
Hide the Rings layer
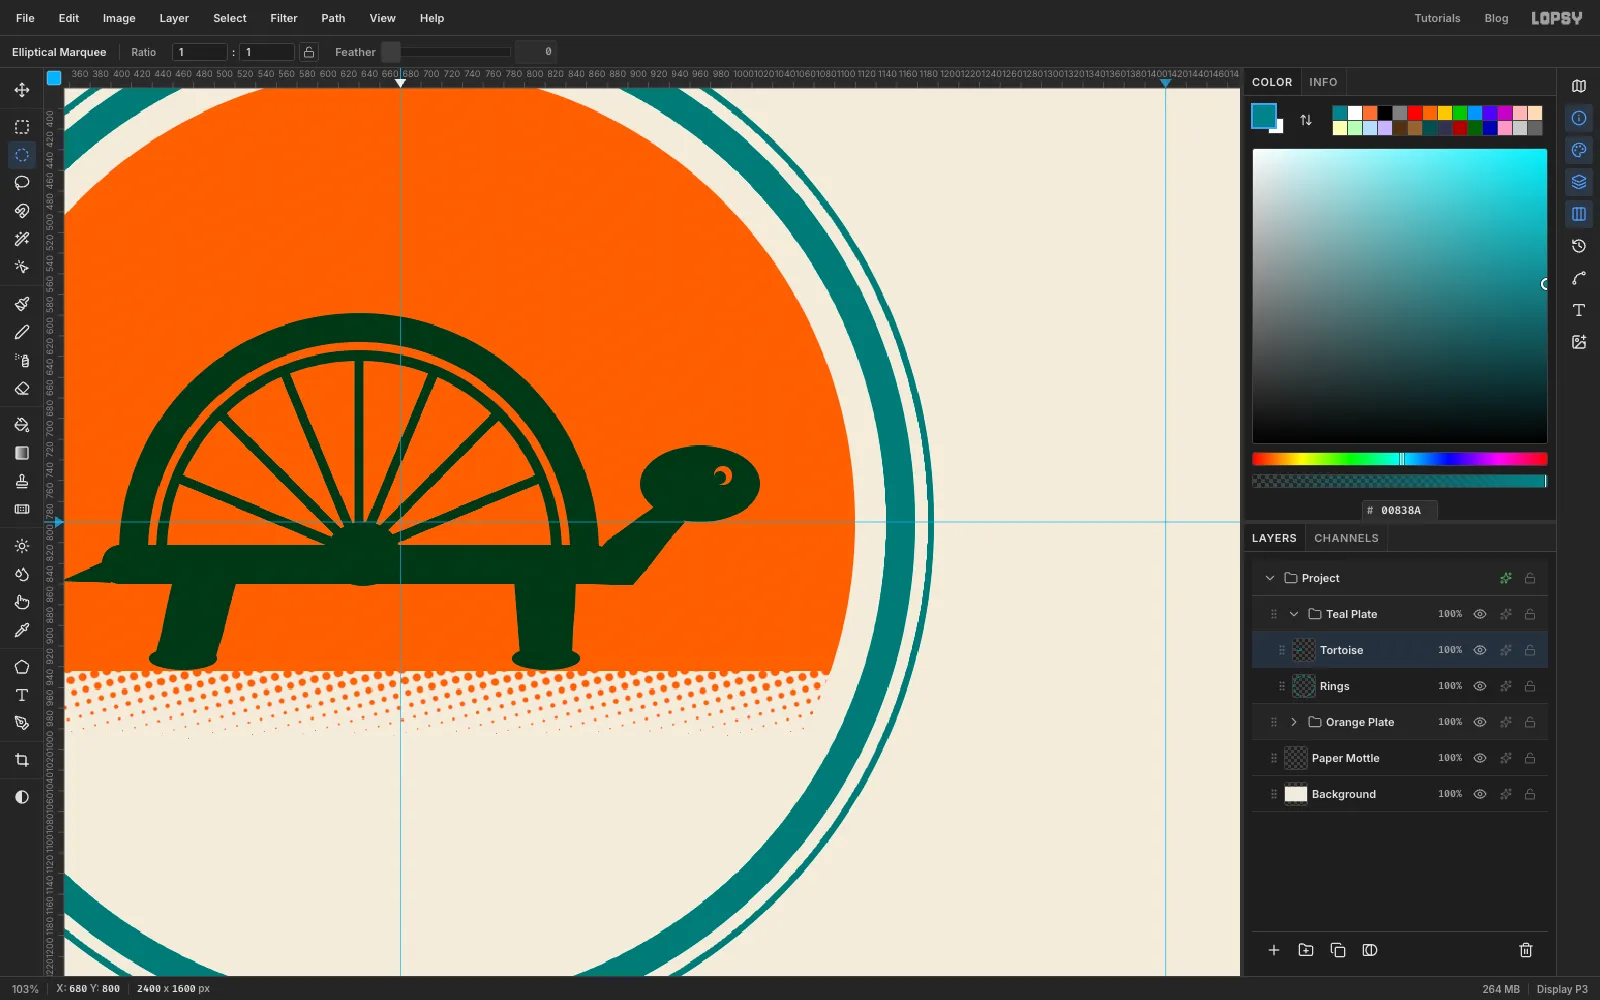(1480, 686)
